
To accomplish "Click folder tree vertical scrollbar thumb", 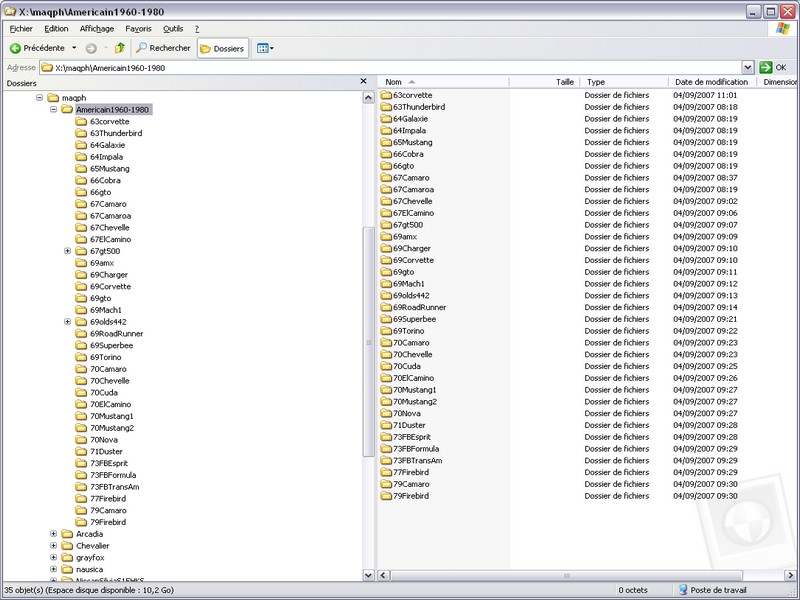I will point(368,342).
